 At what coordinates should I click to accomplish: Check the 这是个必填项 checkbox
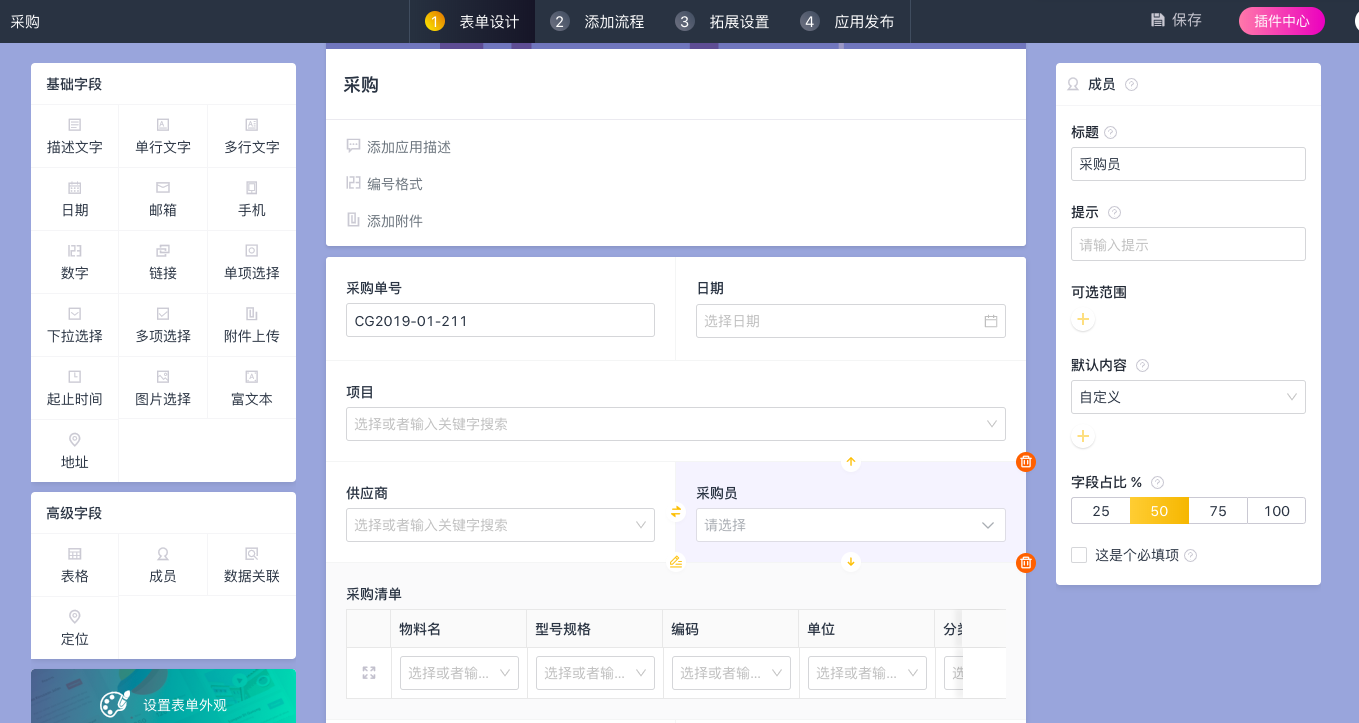(x=1079, y=555)
